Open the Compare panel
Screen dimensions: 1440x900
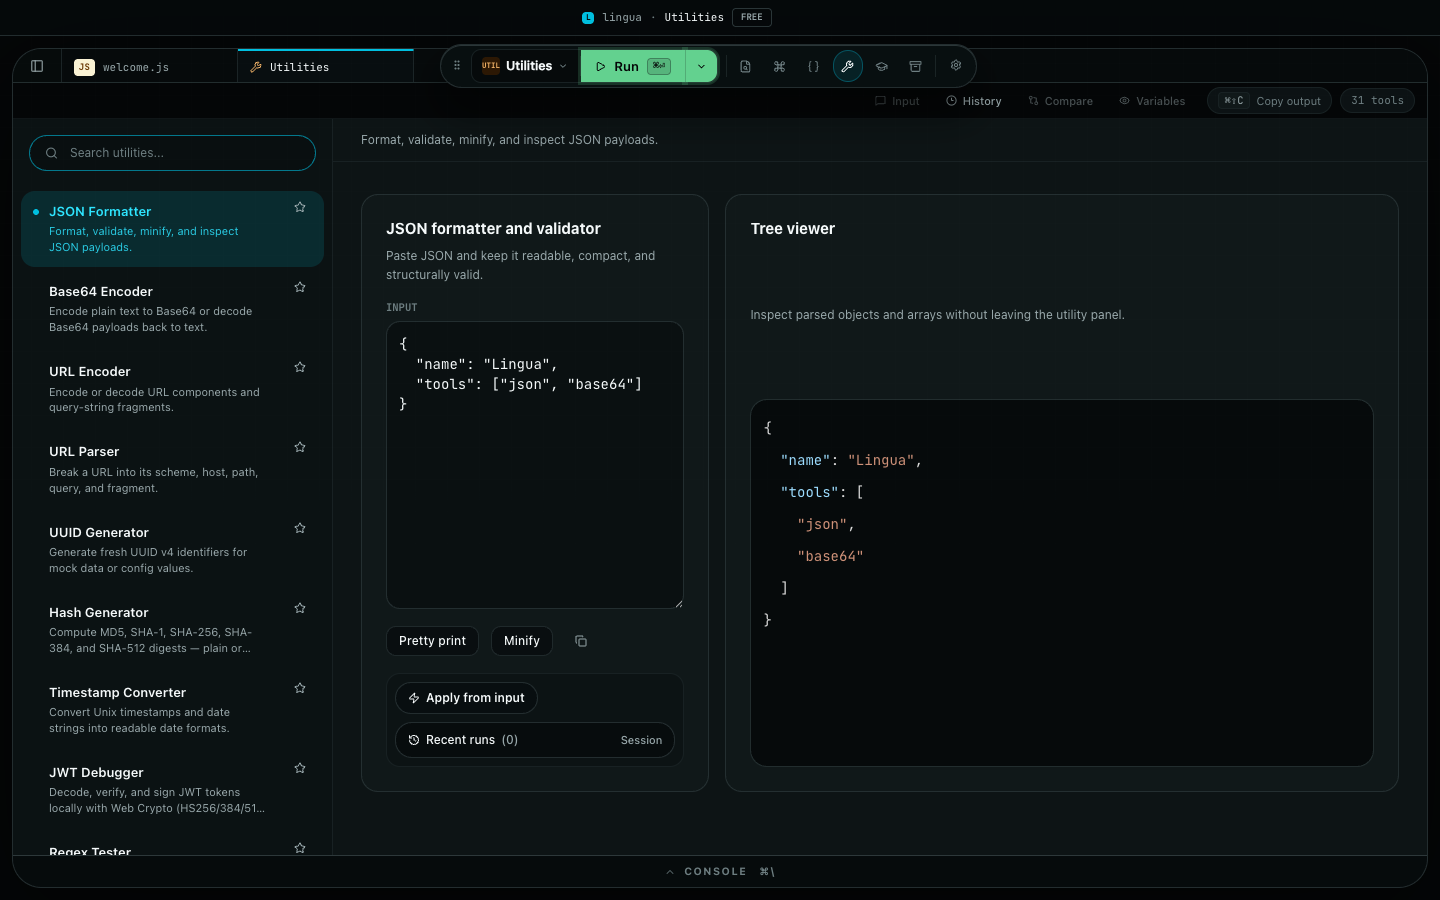[1061, 101]
